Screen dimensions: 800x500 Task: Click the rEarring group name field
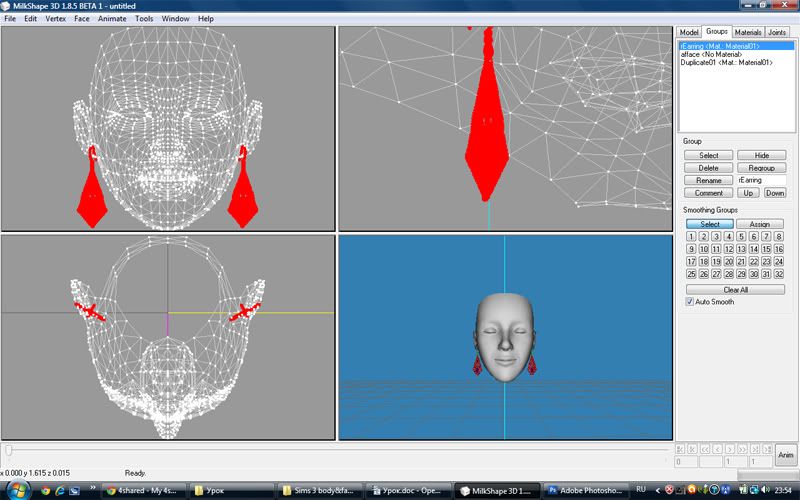tap(762, 180)
